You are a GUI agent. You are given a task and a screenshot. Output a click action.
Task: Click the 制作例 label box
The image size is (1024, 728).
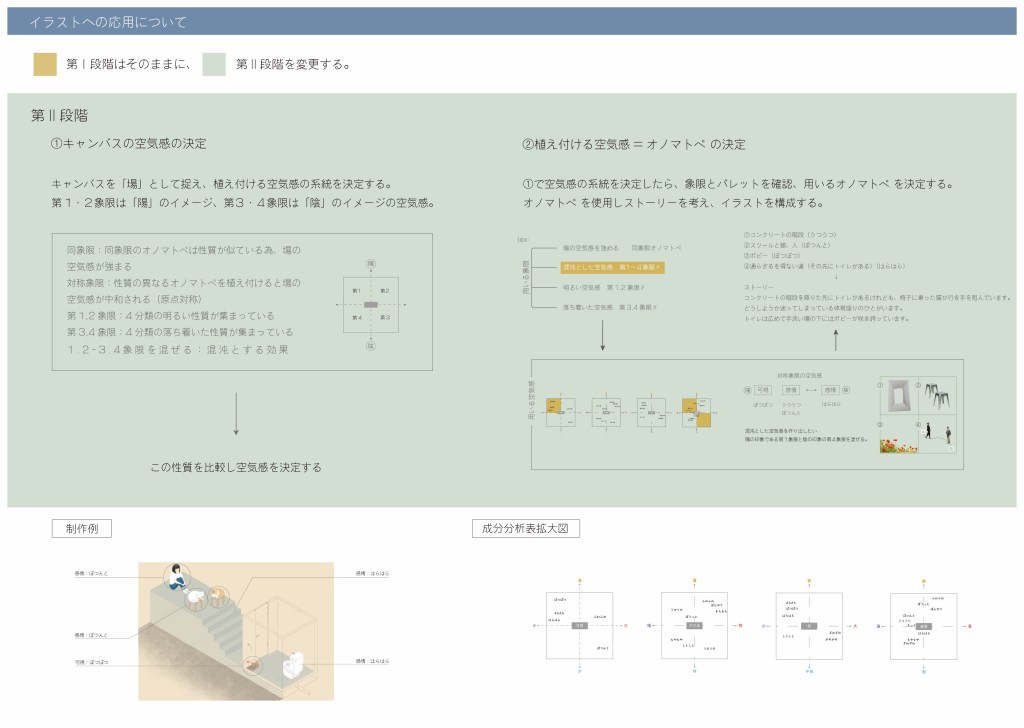pos(81,529)
